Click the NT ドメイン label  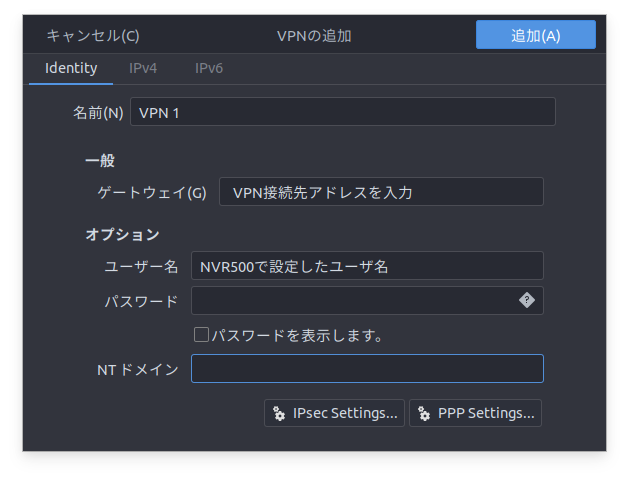pos(138,370)
